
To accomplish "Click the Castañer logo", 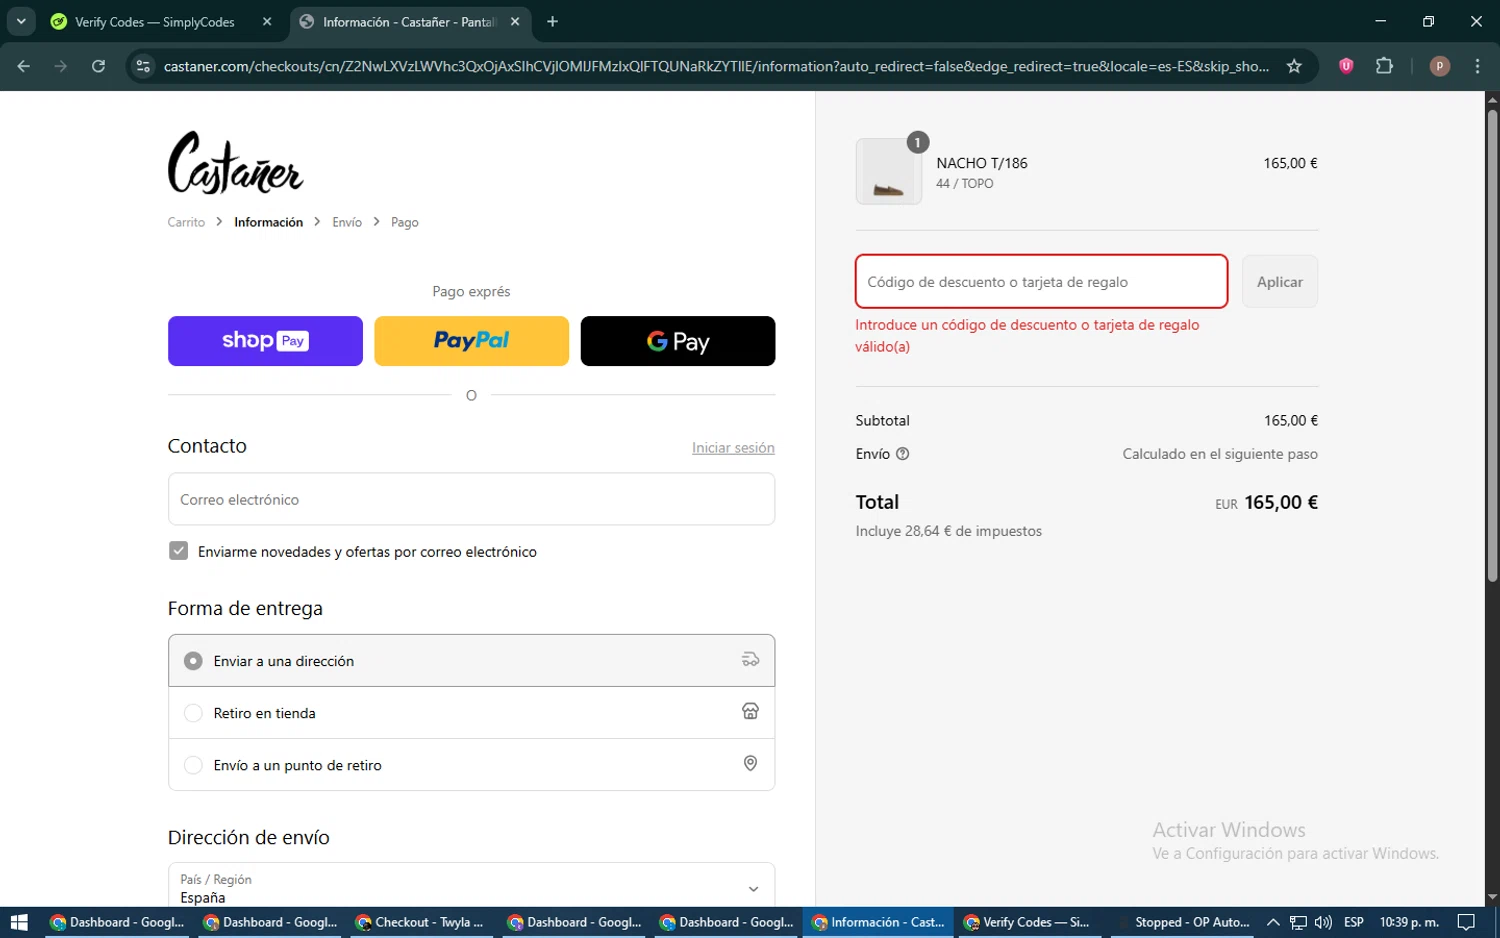I will [235, 162].
